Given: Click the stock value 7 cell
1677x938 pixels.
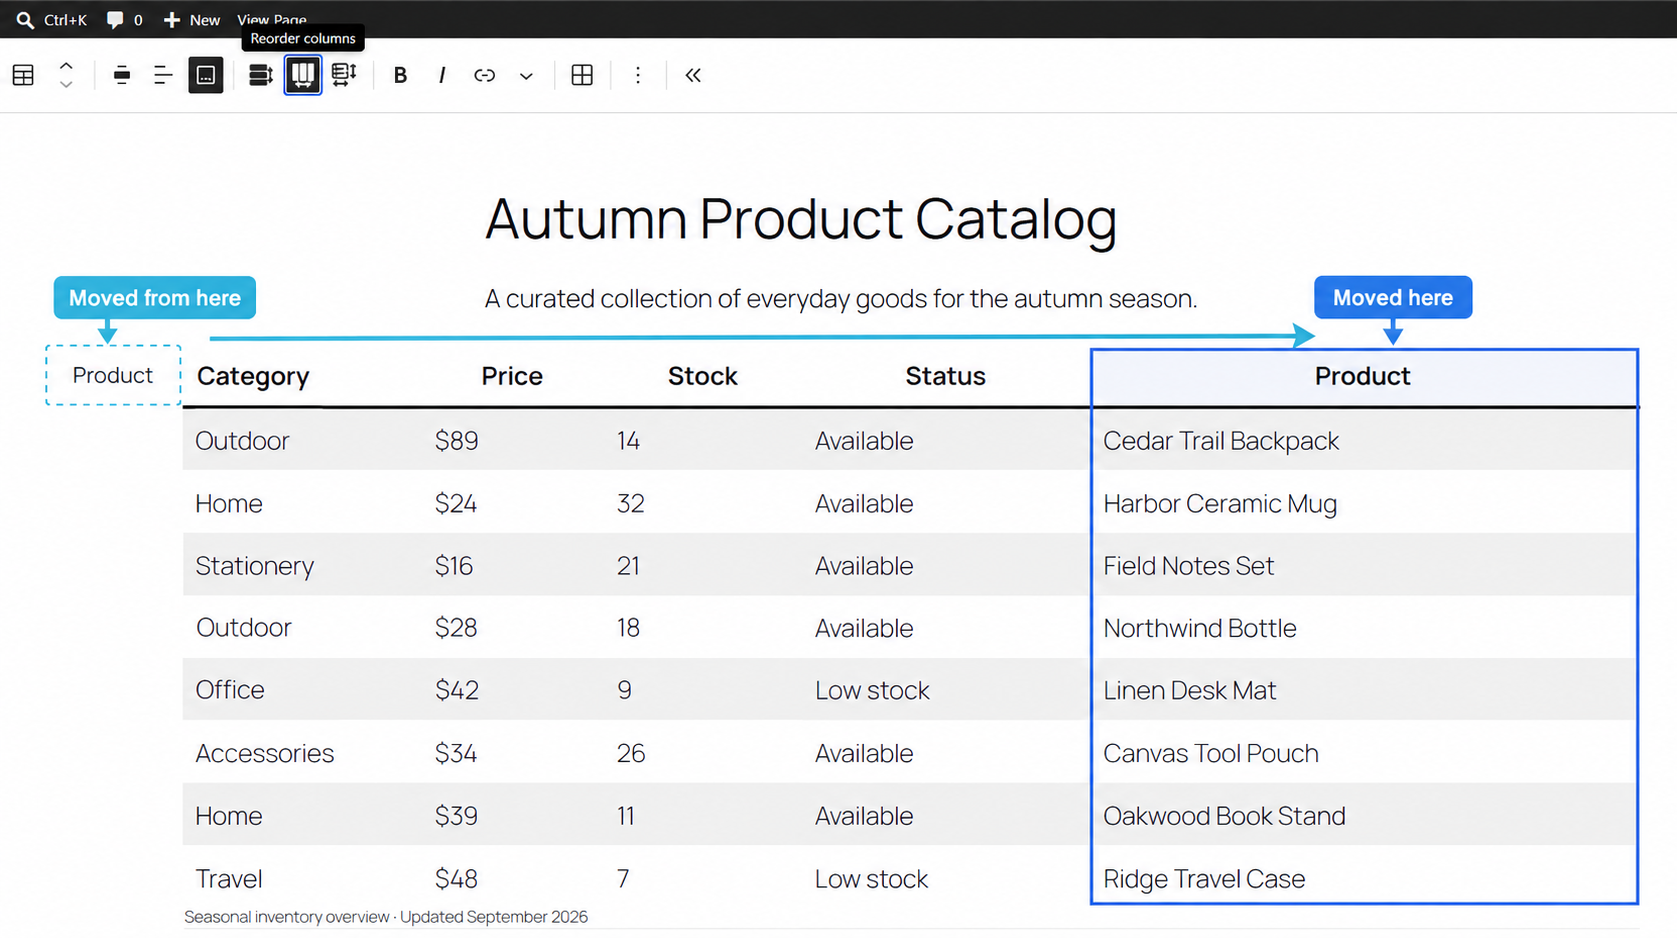Looking at the screenshot, I should (x=623, y=879).
